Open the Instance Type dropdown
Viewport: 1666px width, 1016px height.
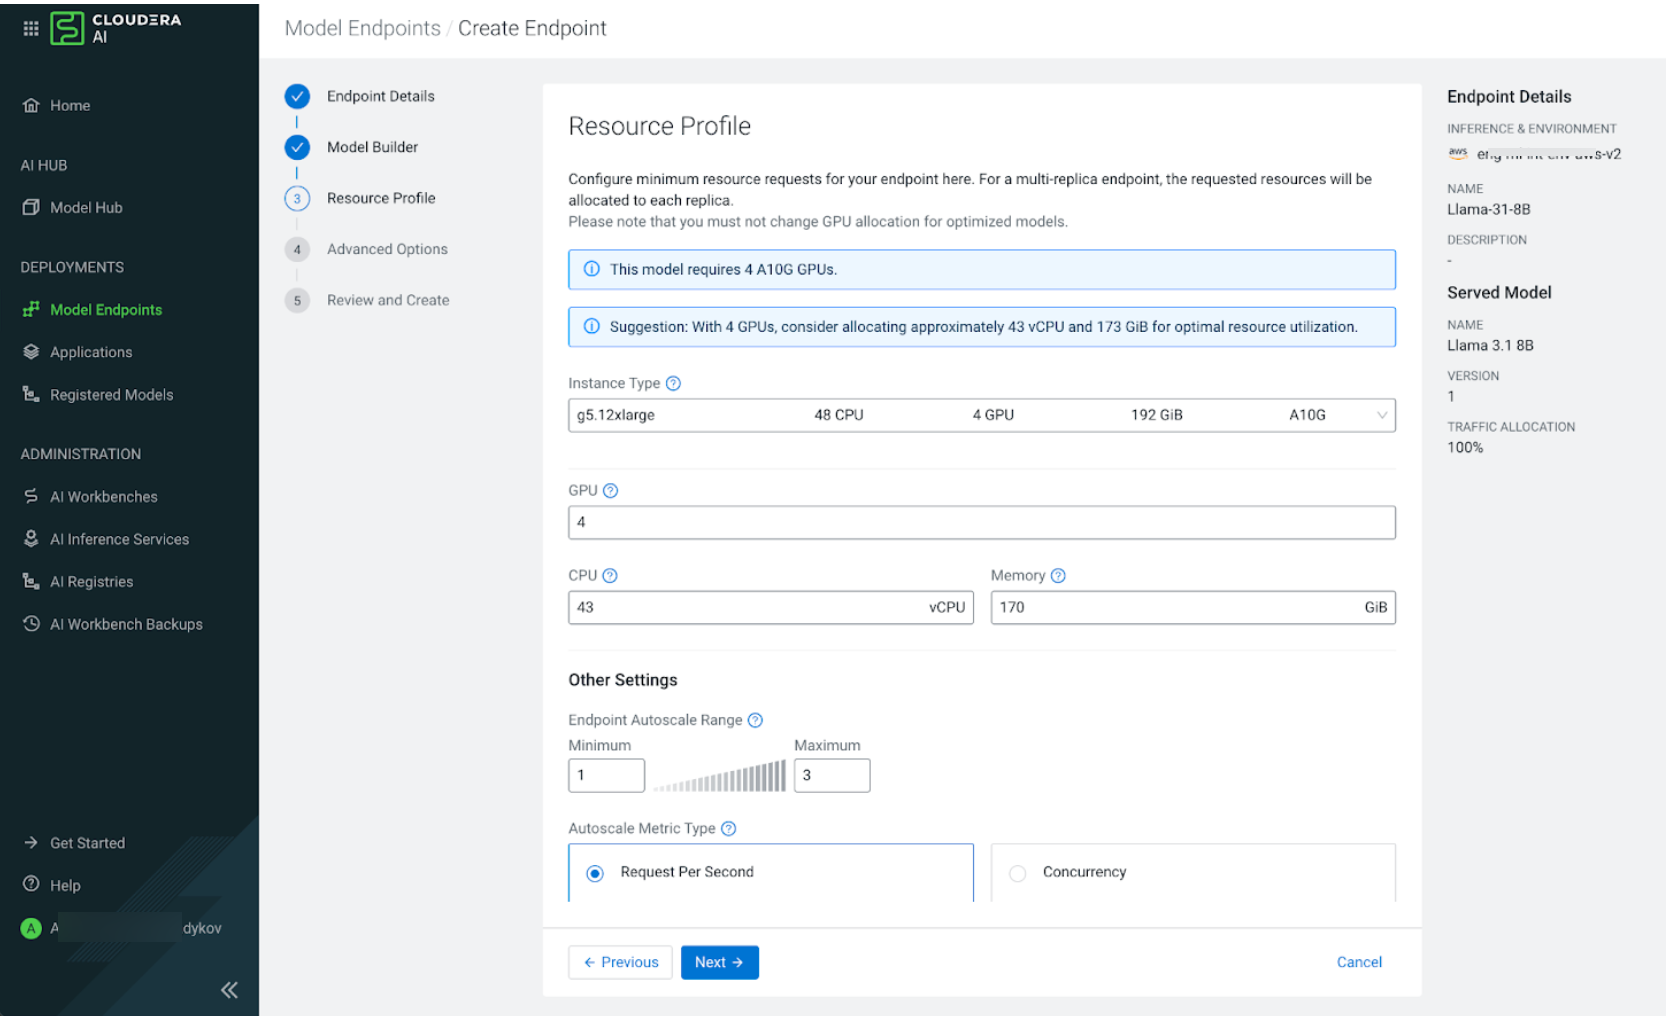click(980, 415)
